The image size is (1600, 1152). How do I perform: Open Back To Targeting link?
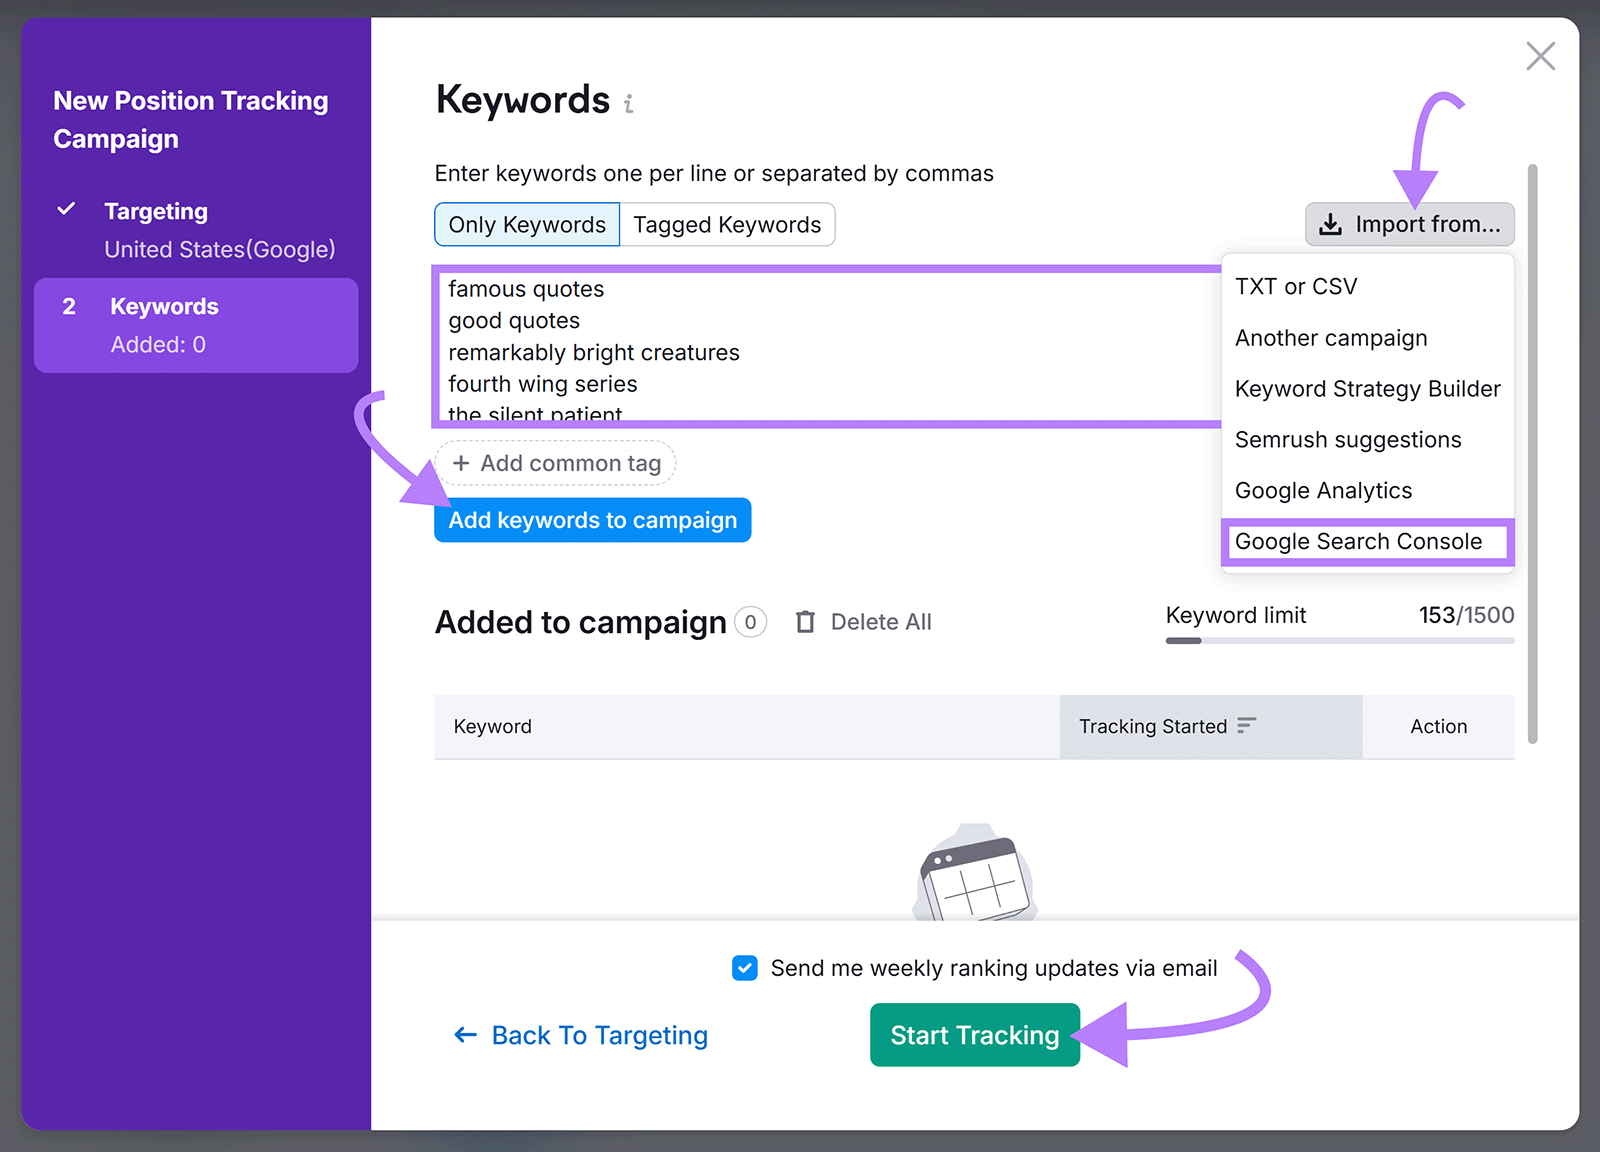tap(599, 1035)
